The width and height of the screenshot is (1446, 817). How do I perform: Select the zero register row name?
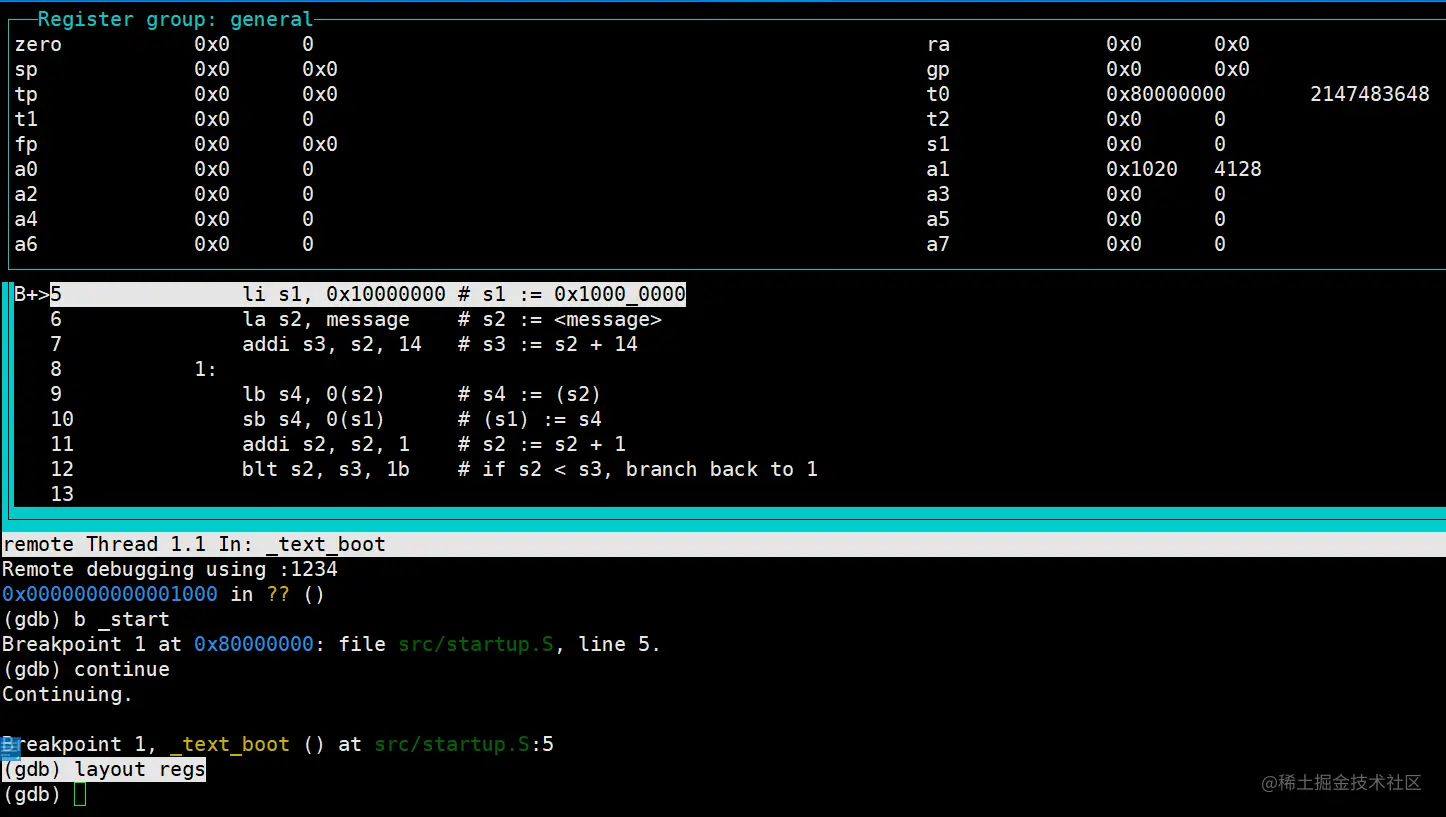38,44
